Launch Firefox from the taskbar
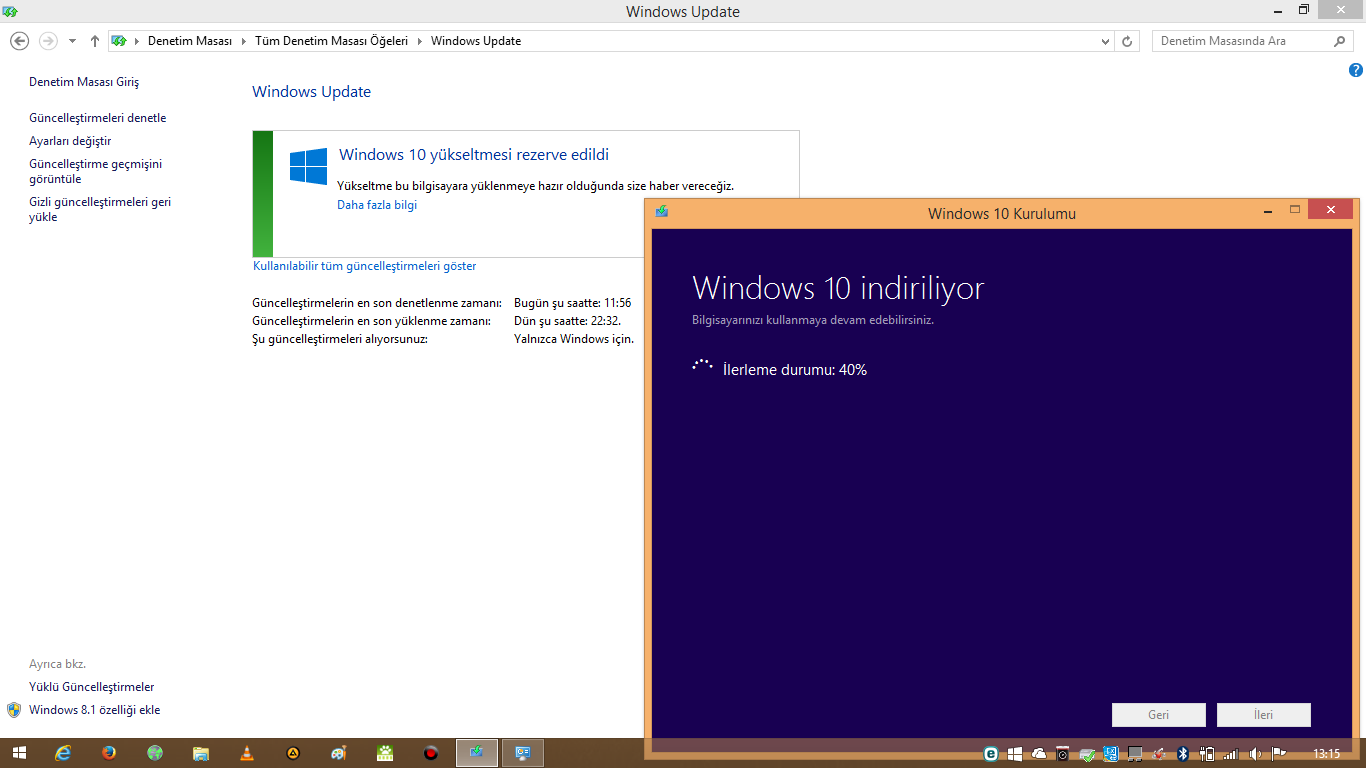This screenshot has height=768, width=1366. point(109,753)
